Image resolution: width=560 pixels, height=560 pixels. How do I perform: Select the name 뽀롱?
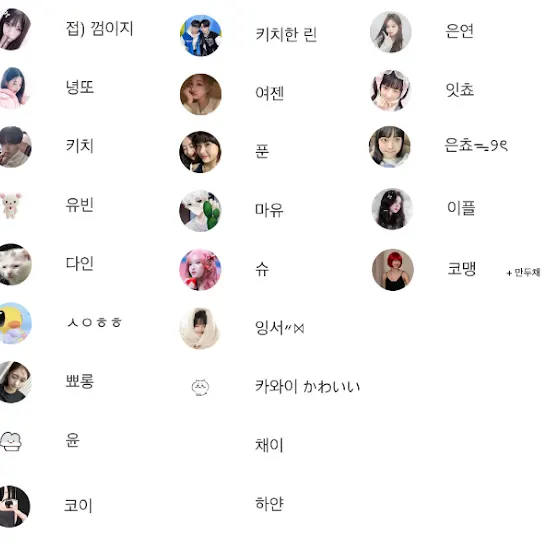pos(80,381)
